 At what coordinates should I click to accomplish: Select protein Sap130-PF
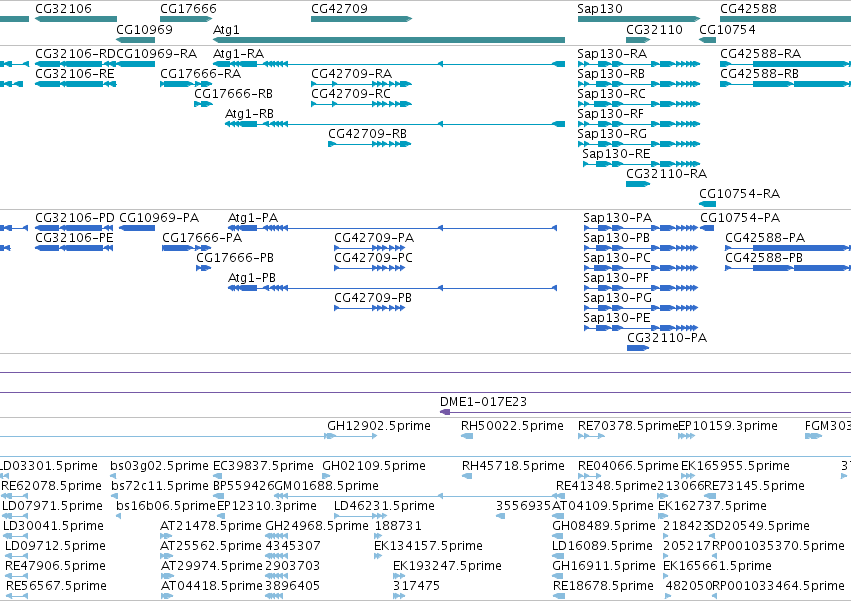(x=640, y=288)
